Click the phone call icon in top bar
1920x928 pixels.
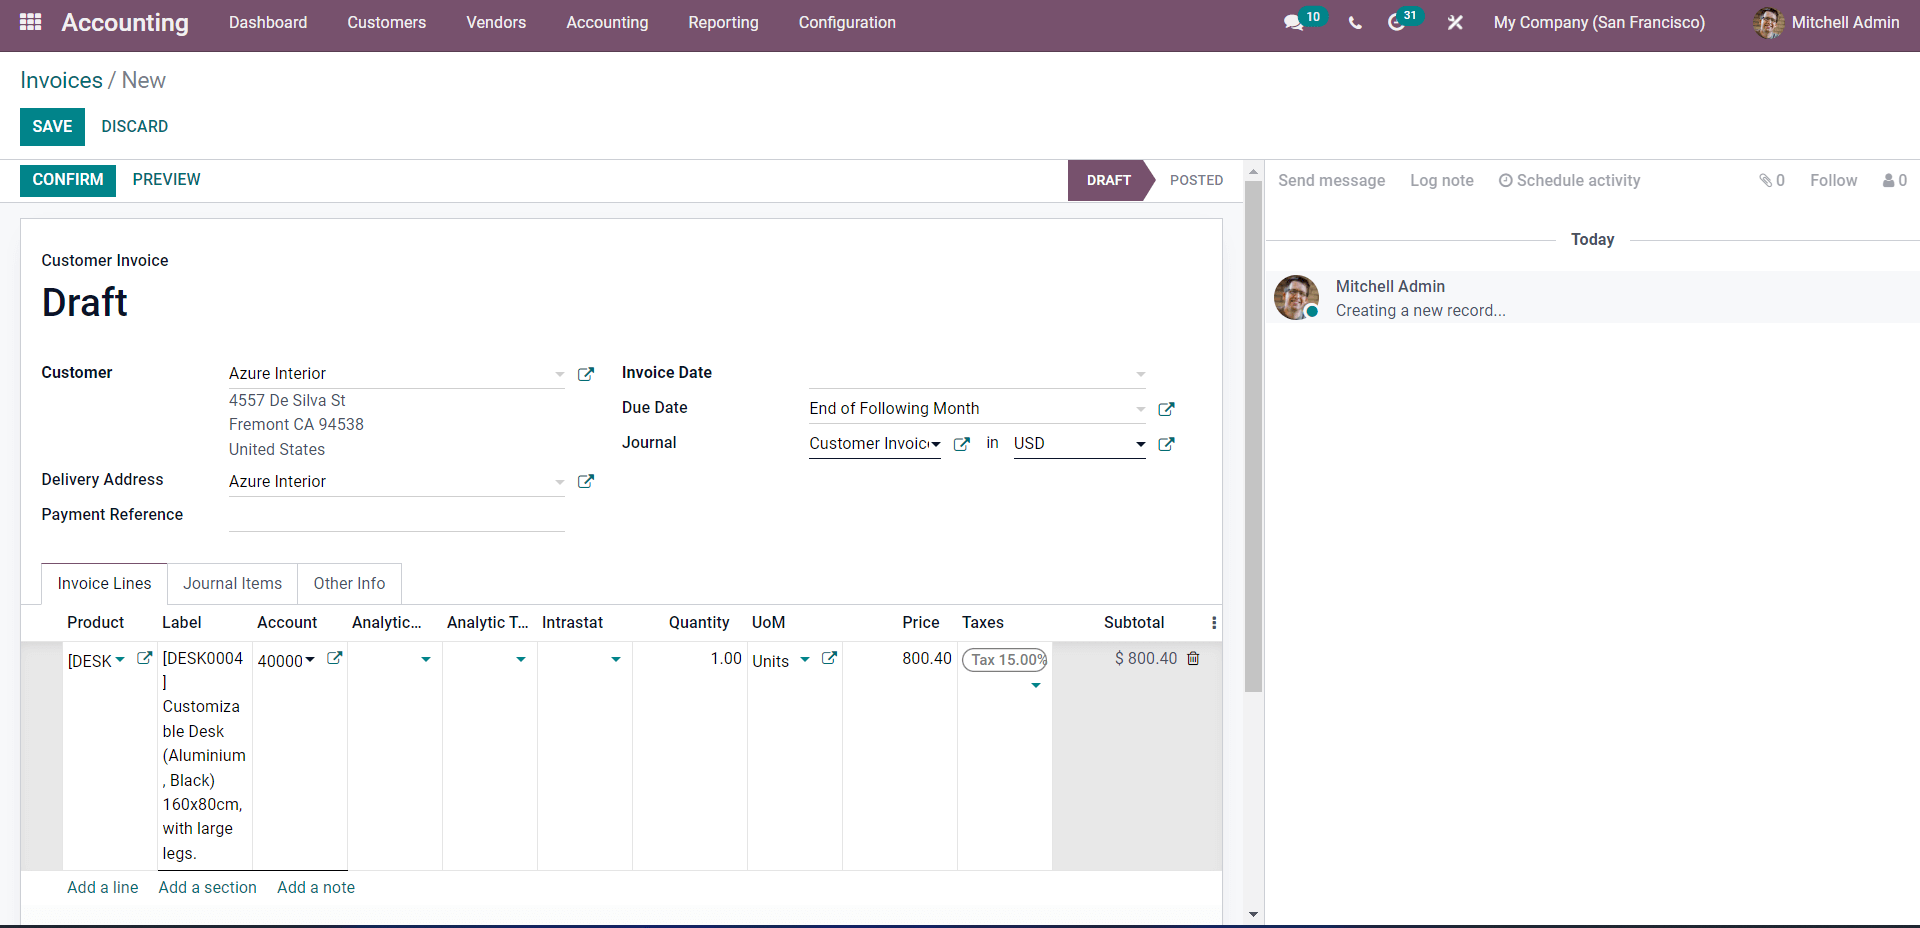(x=1355, y=22)
